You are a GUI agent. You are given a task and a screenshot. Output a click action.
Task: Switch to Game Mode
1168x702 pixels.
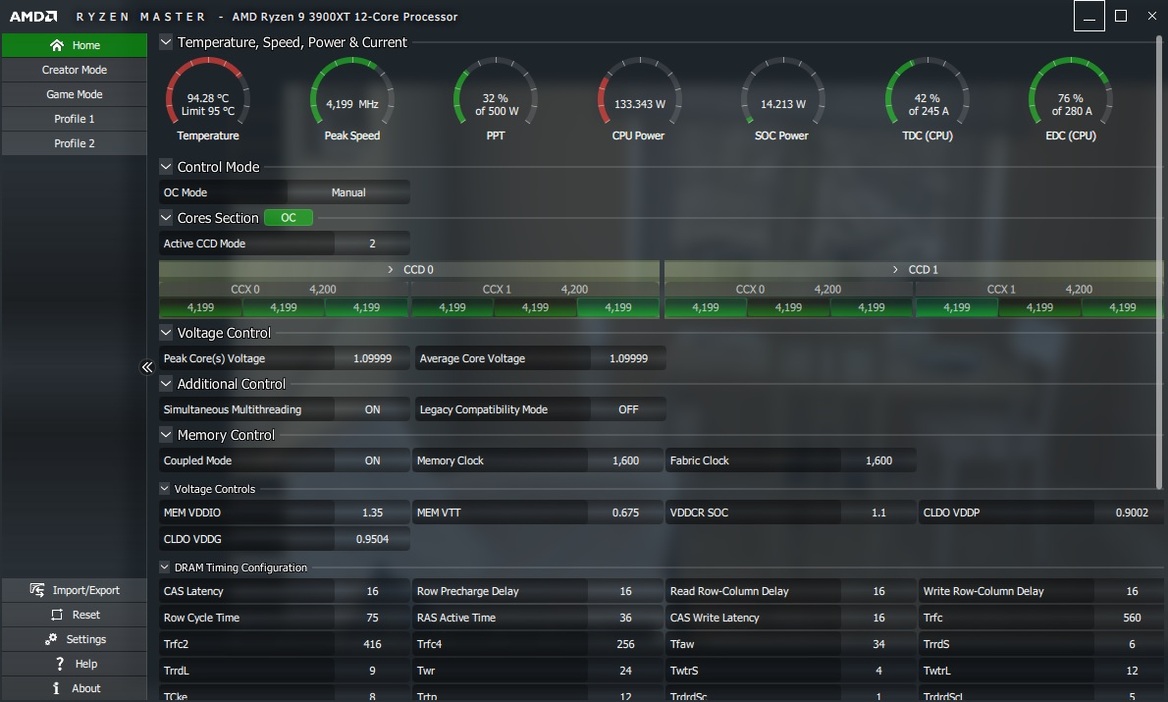point(74,94)
